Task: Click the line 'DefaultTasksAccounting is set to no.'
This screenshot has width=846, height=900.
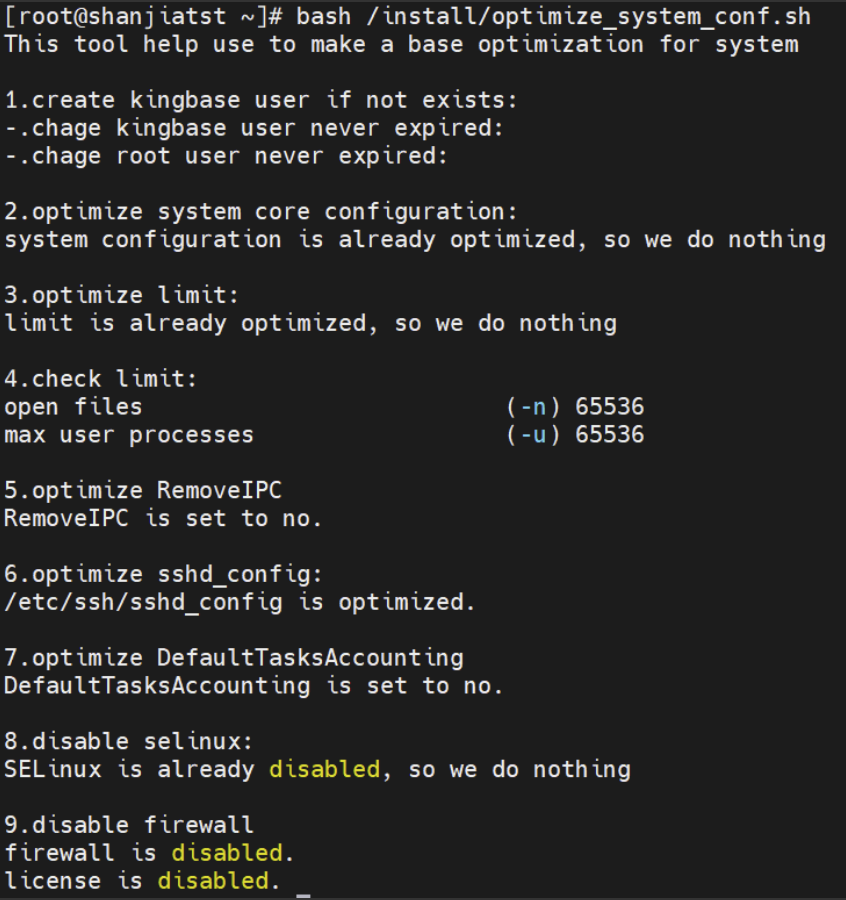Action: (254, 685)
